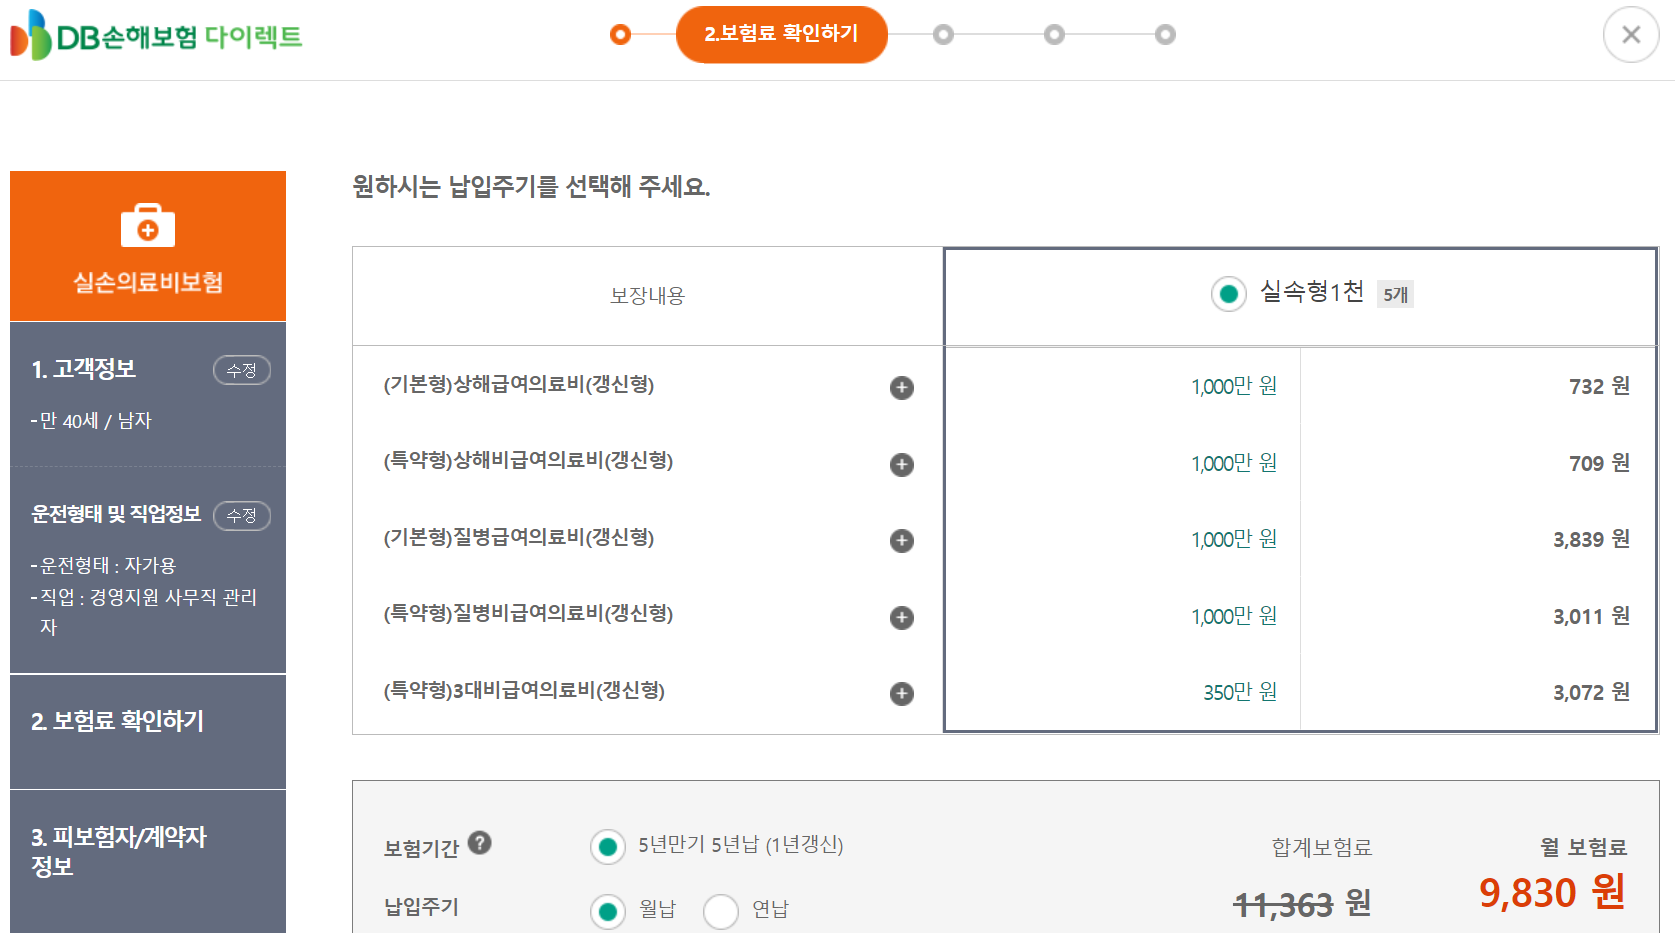Expand (기본형)상해급여의료비 details plus icon
1675x933 pixels.
pos(902,388)
